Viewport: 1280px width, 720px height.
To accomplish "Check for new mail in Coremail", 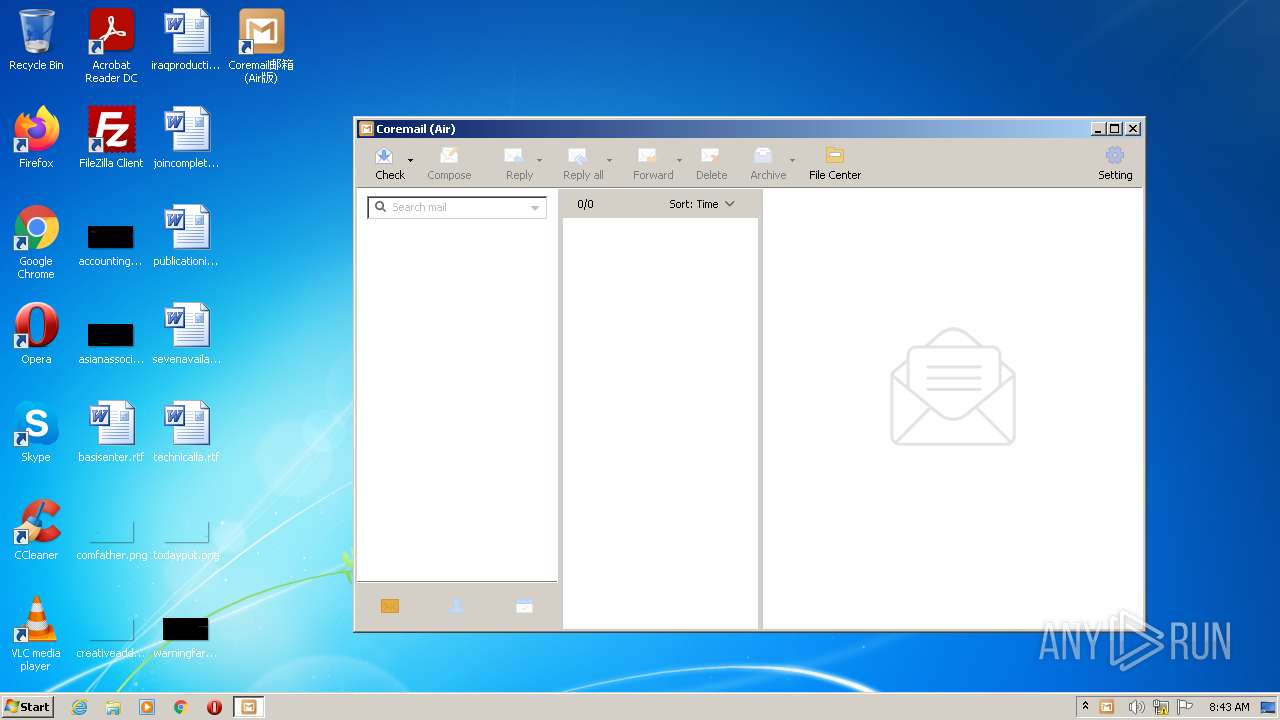I will pos(389,164).
